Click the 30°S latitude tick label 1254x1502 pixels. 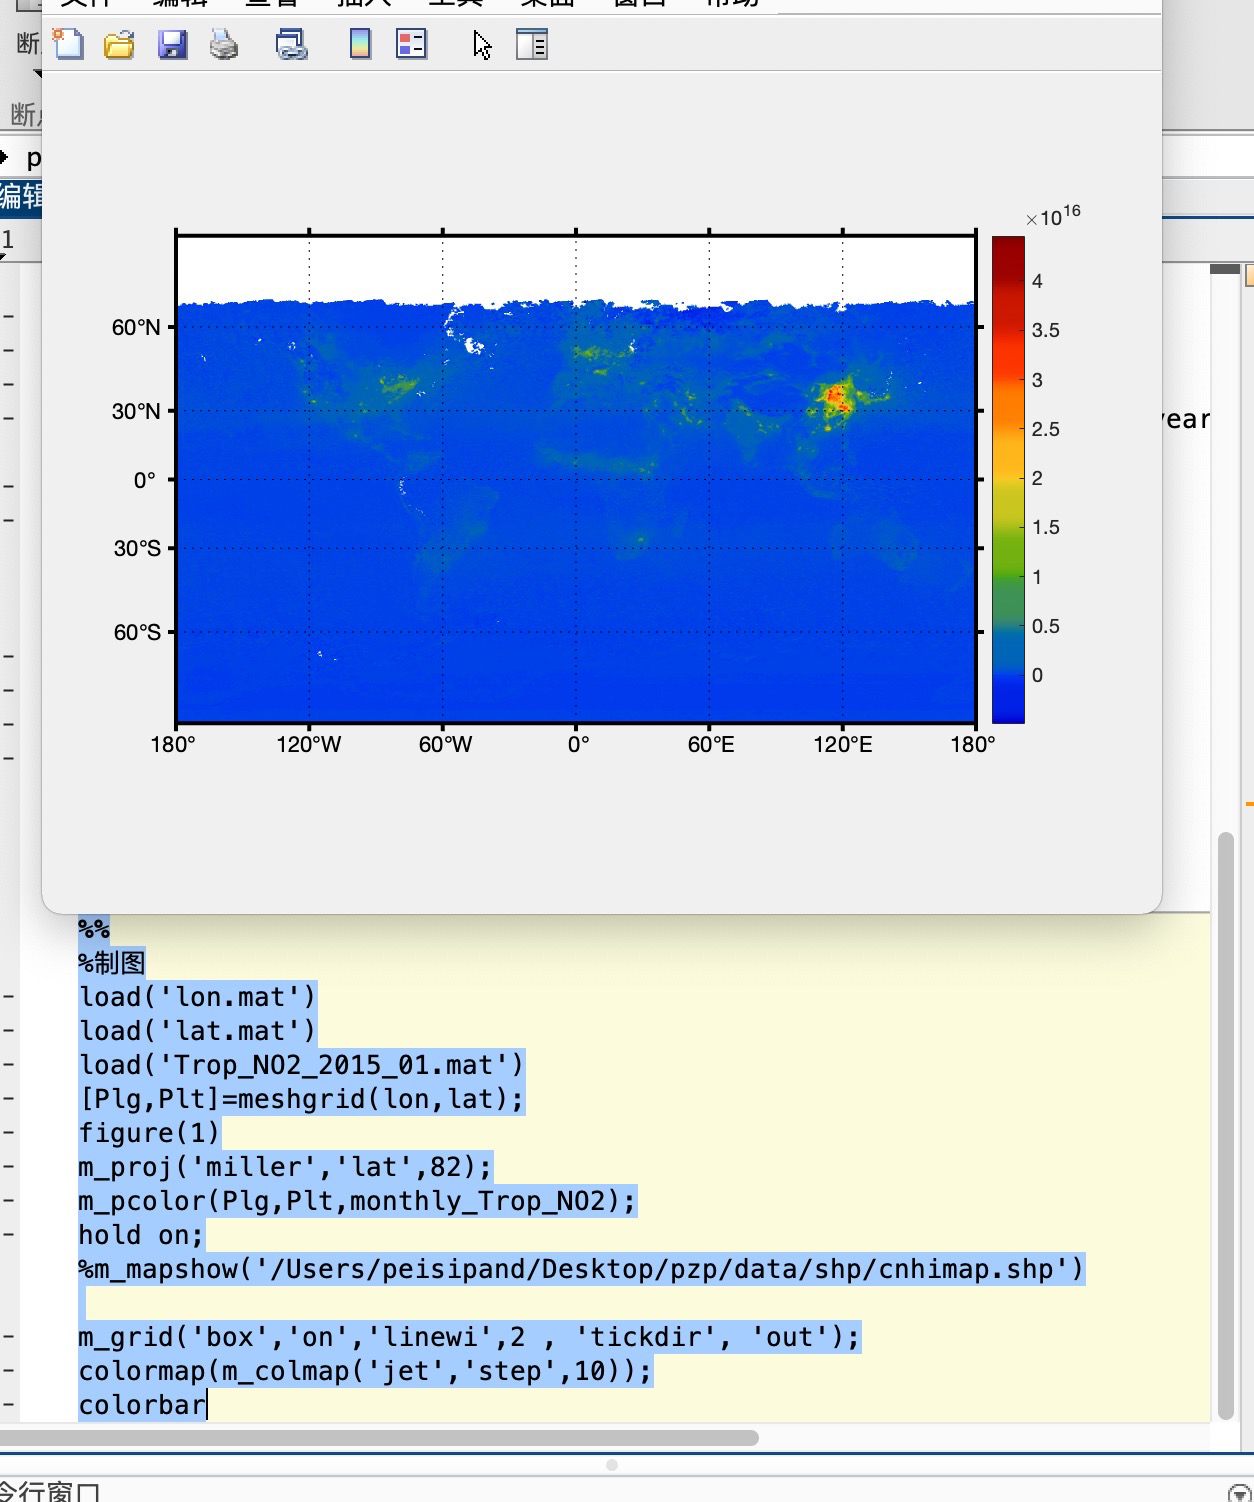click(x=136, y=548)
